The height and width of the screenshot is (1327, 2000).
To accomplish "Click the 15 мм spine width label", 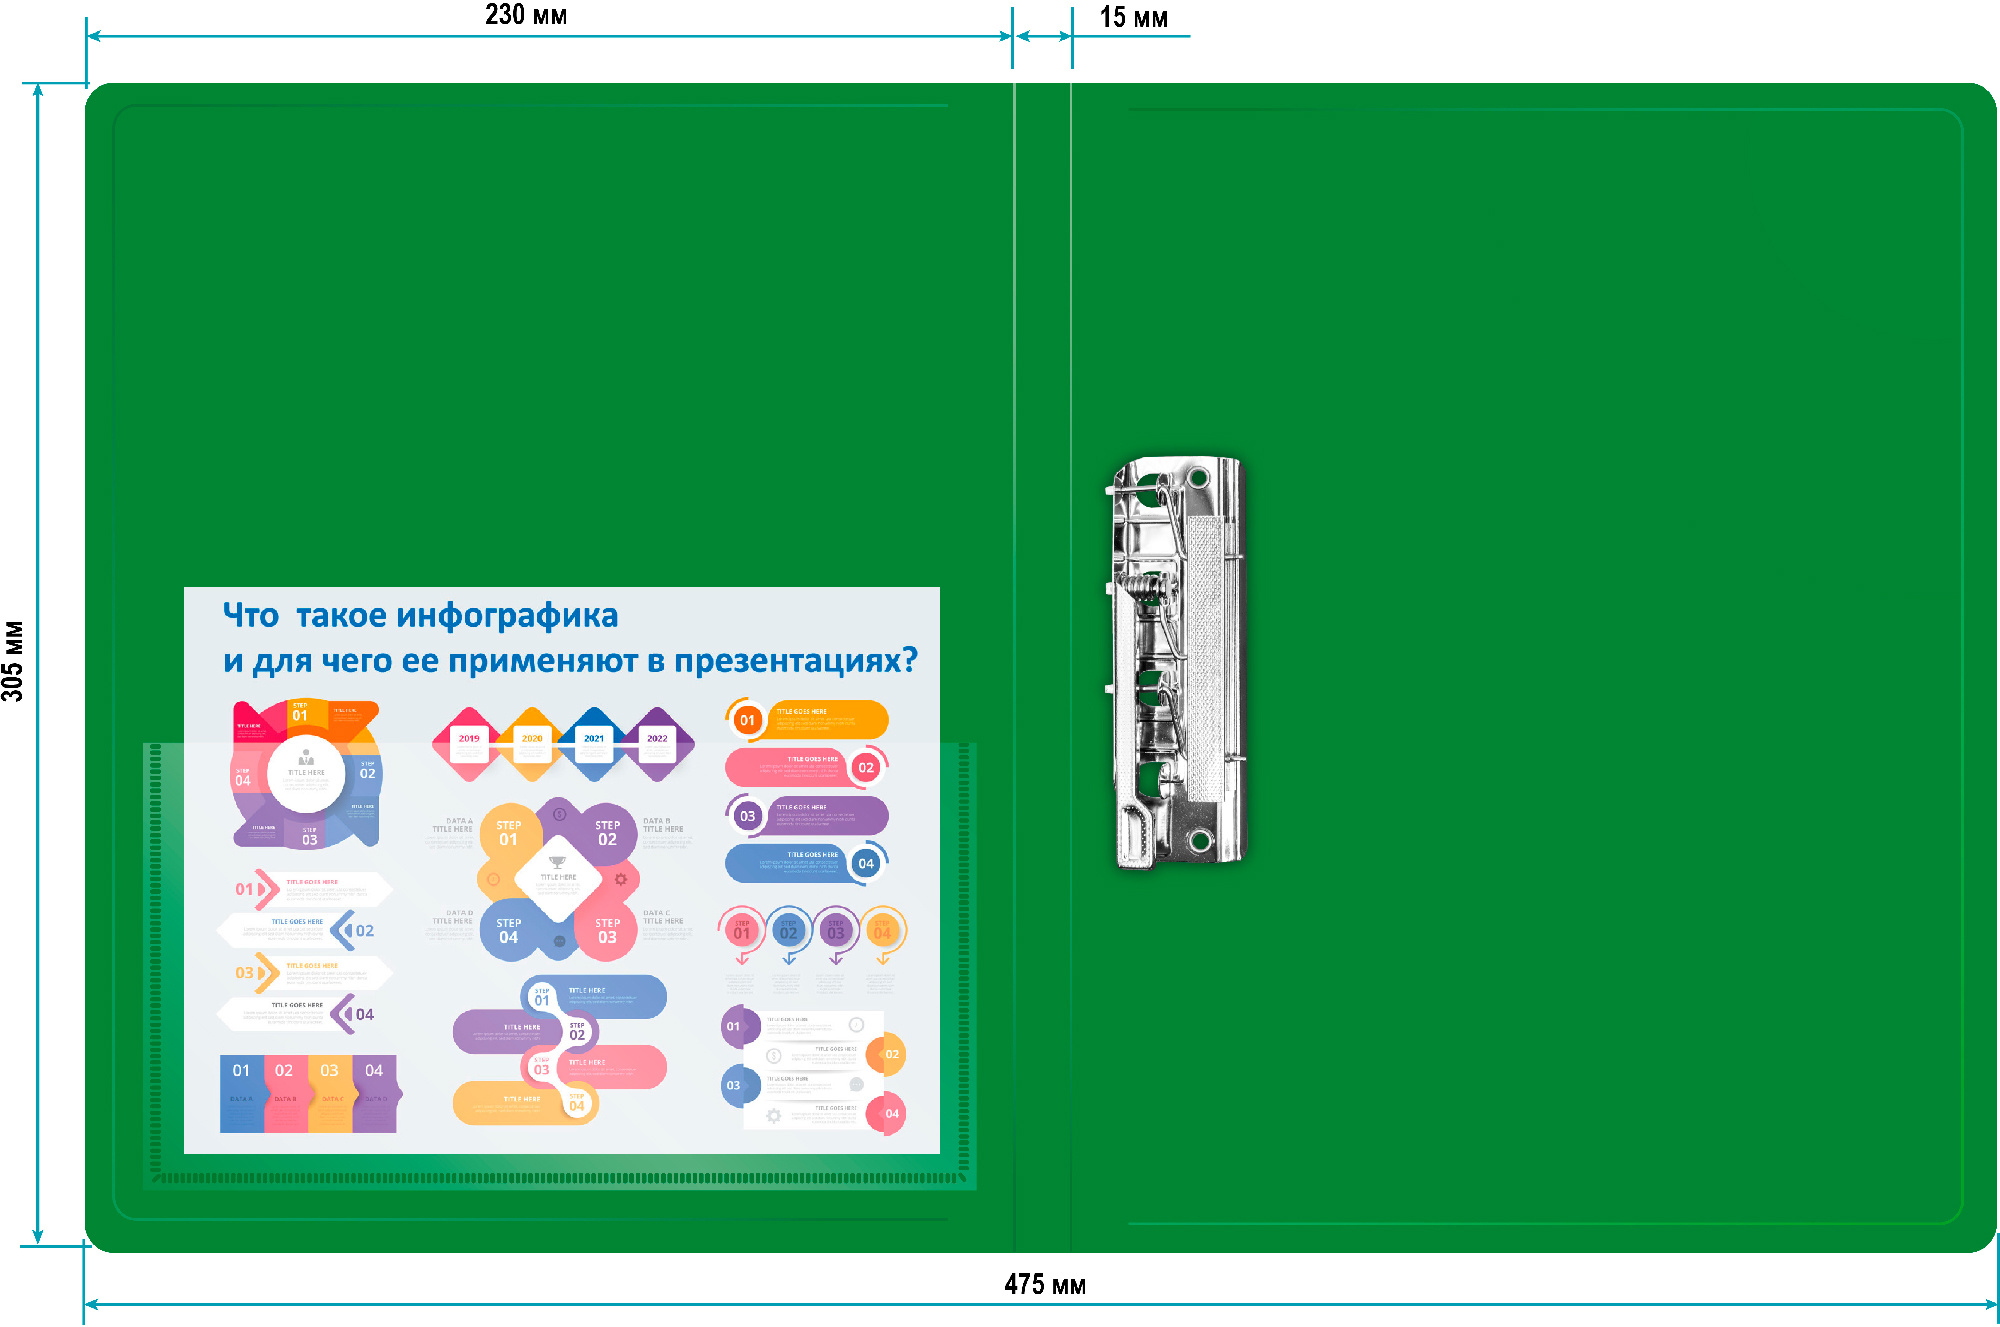I will point(1133,17).
